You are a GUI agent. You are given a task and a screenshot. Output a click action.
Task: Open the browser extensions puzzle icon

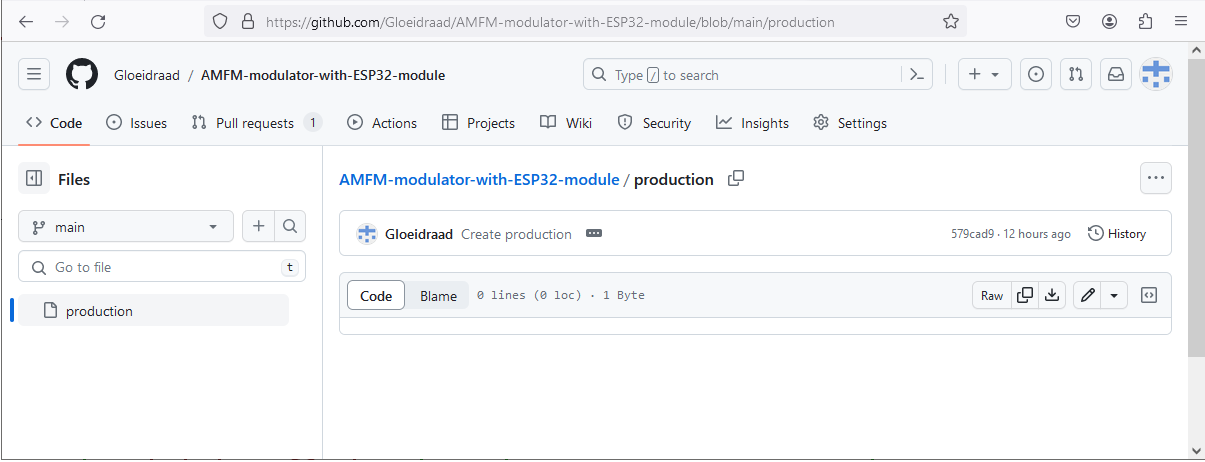click(x=1146, y=21)
